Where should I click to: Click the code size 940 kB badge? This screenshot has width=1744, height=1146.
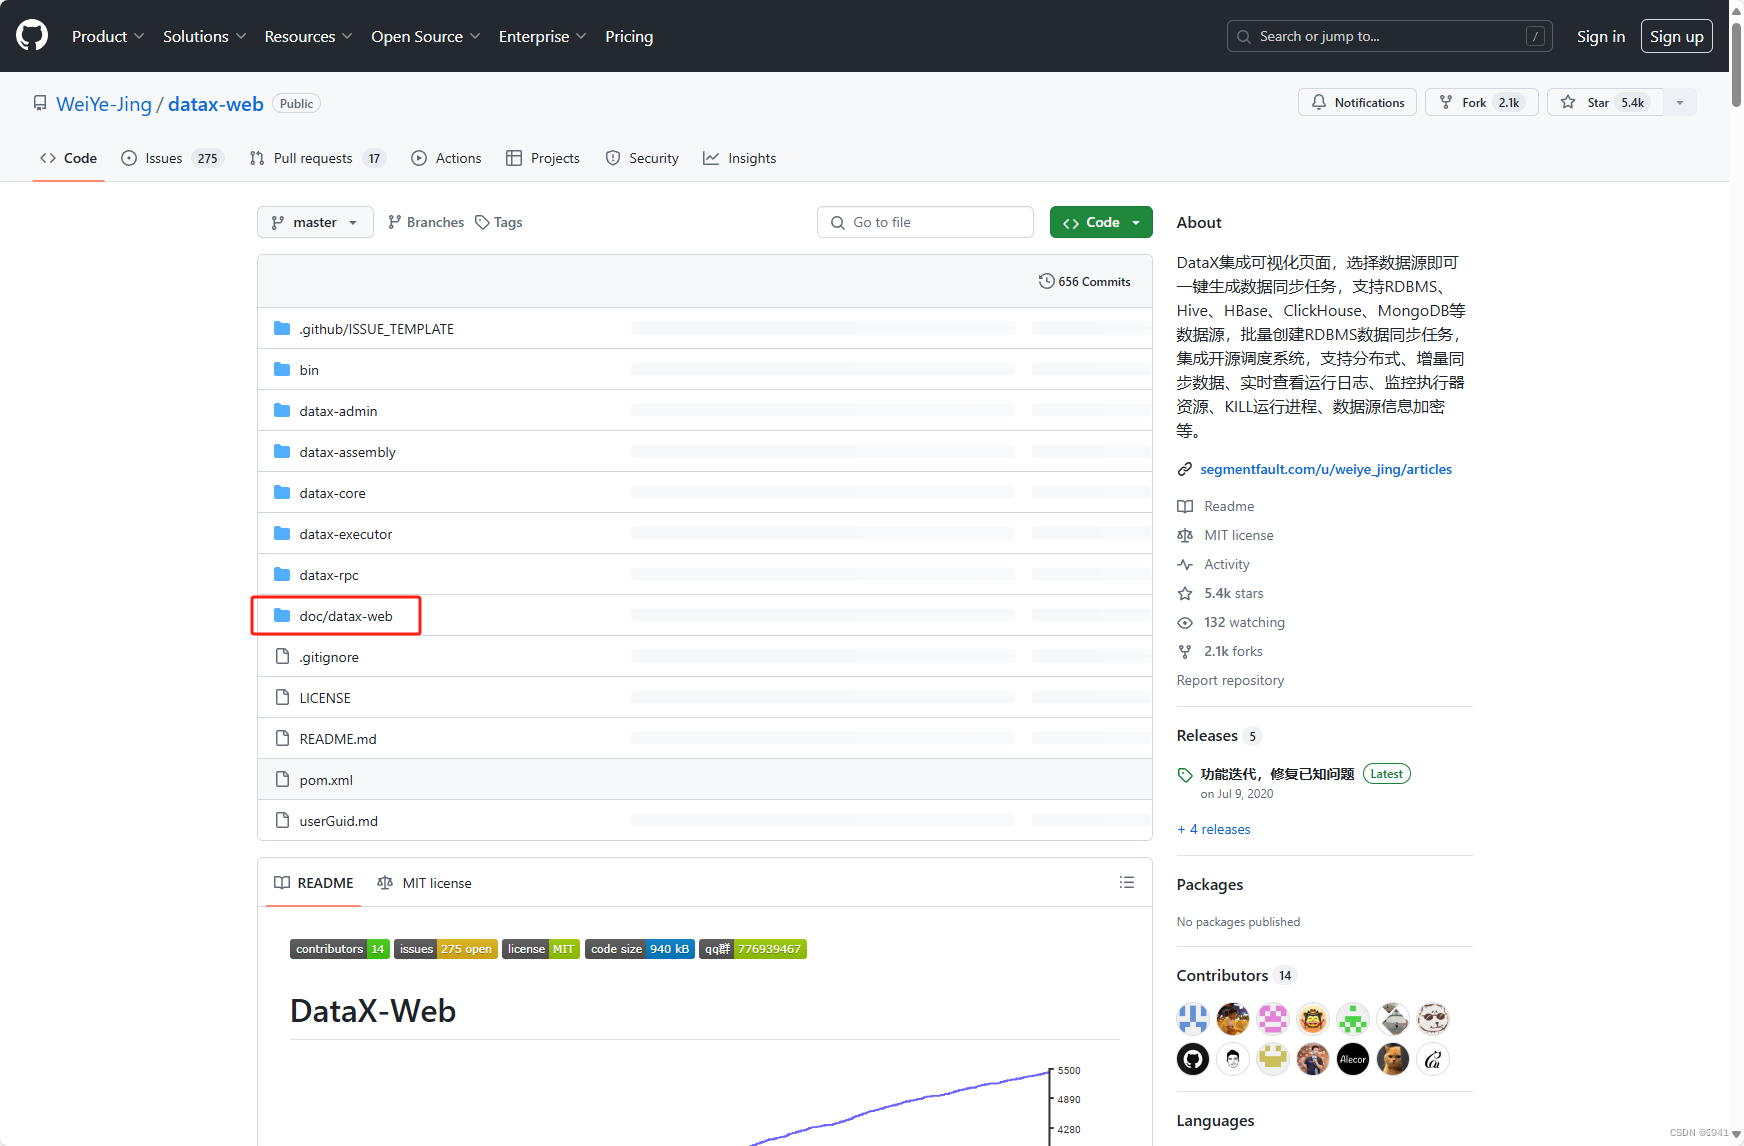pos(639,949)
